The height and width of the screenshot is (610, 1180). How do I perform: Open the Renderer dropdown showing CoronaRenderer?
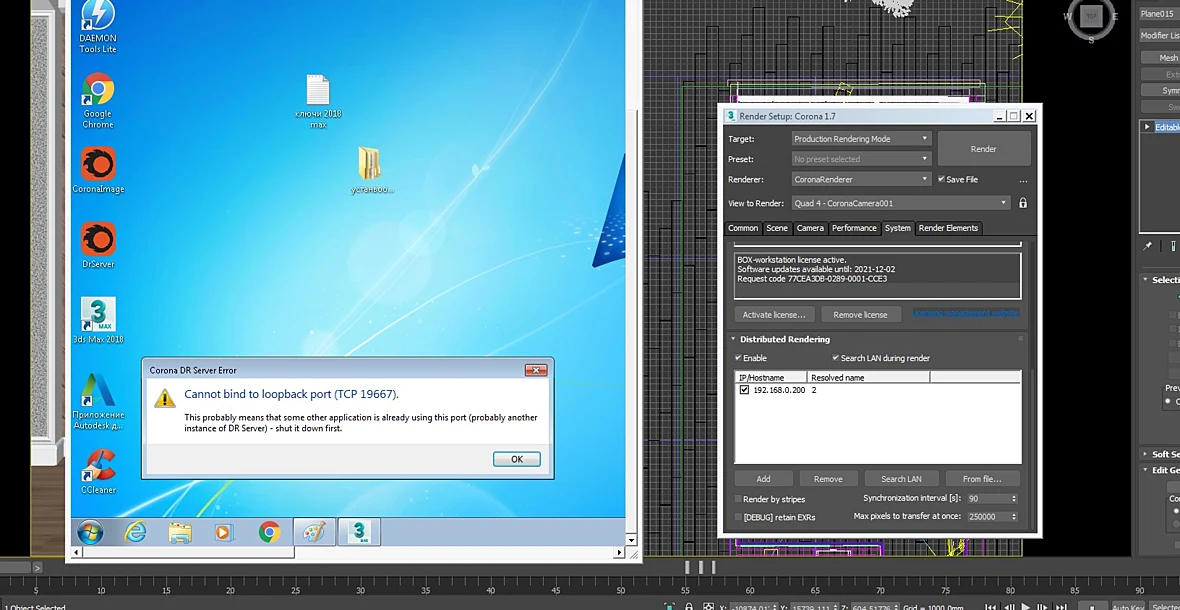point(862,179)
